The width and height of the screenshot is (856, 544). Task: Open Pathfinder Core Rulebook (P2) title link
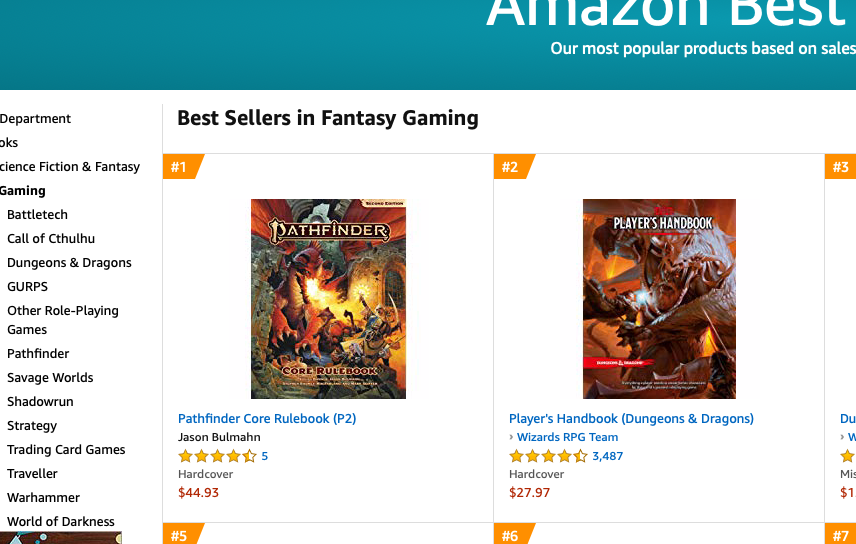267,418
